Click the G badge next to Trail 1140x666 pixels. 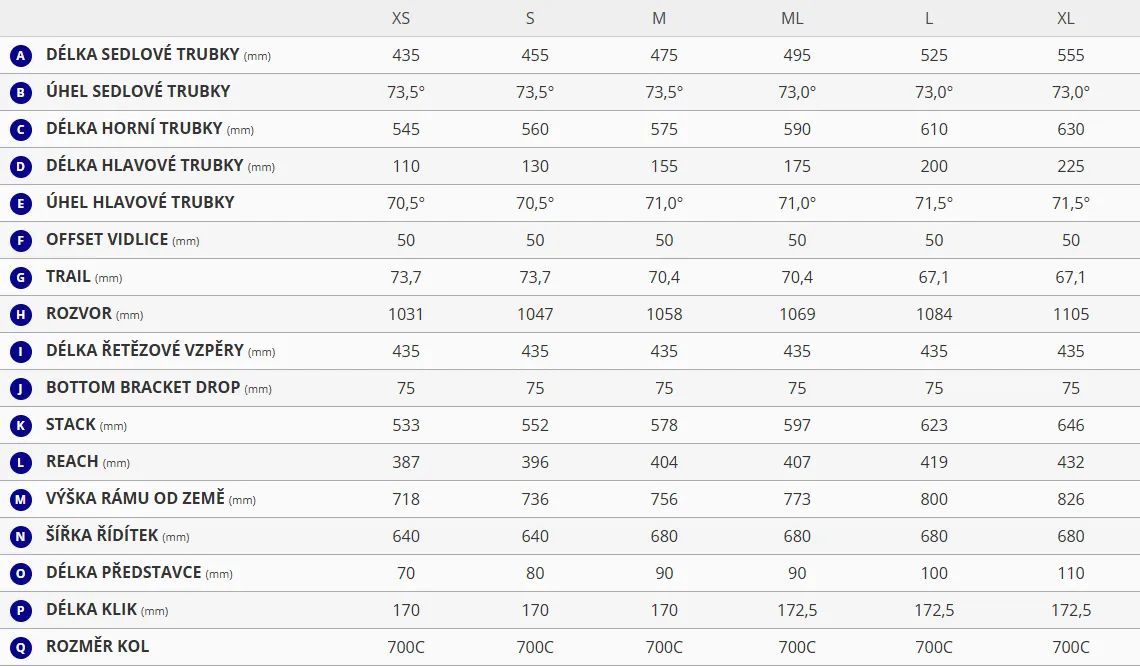pos(20,278)
